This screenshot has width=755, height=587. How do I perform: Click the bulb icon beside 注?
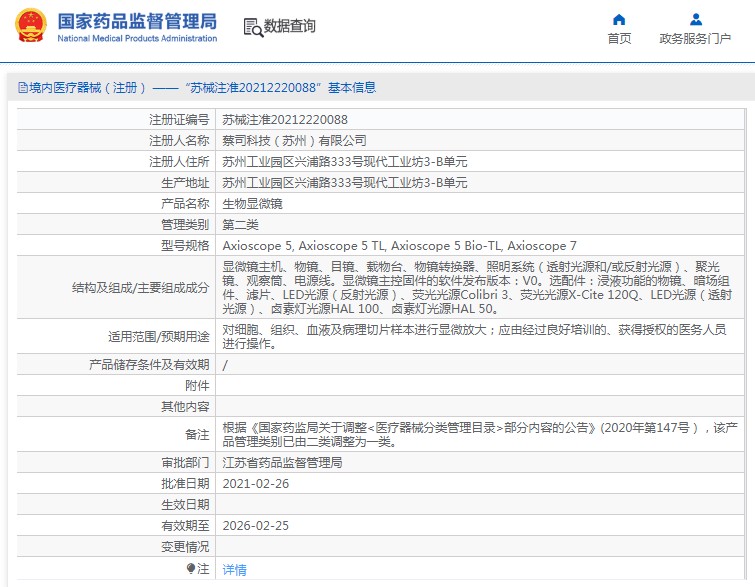click(191, 569)
